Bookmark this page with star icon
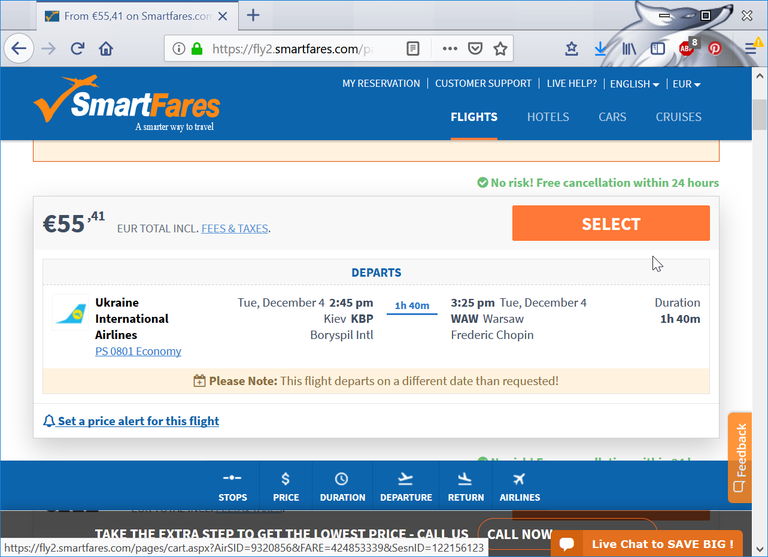768x557 pixels. pyautogui.click(x=500, y=48)
